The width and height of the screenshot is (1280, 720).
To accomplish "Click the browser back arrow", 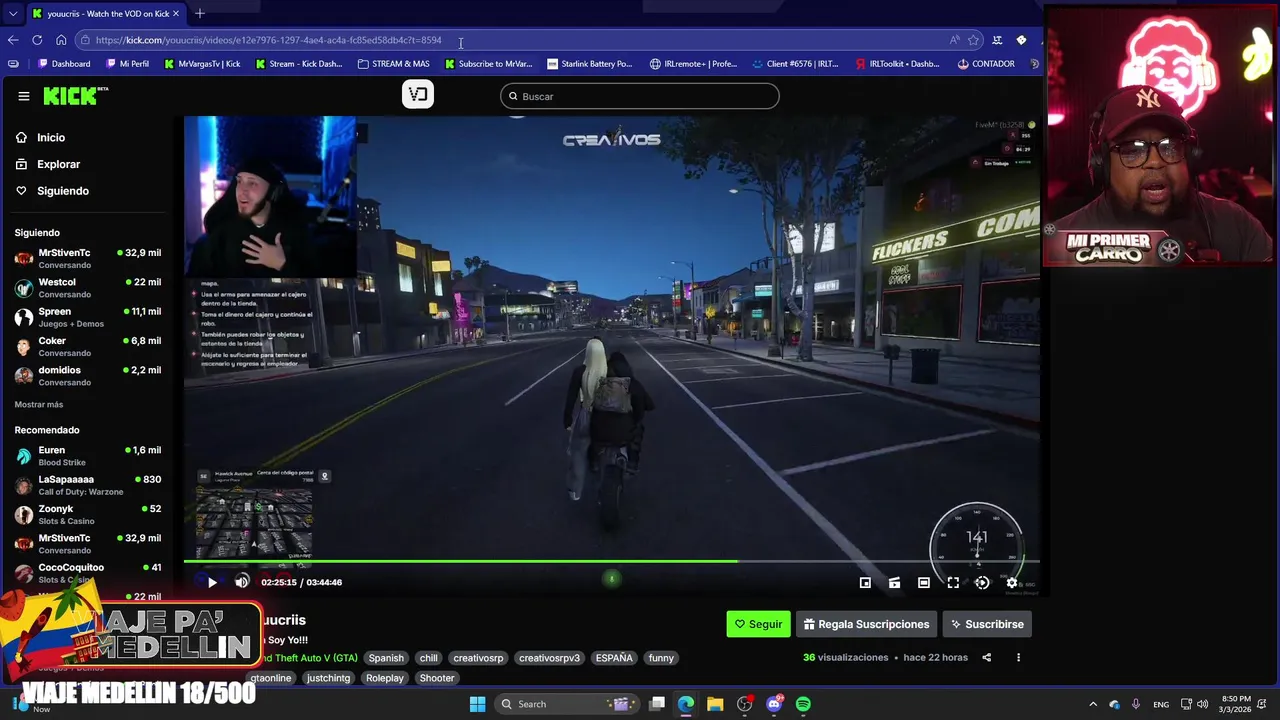I will tap(13, 40).
